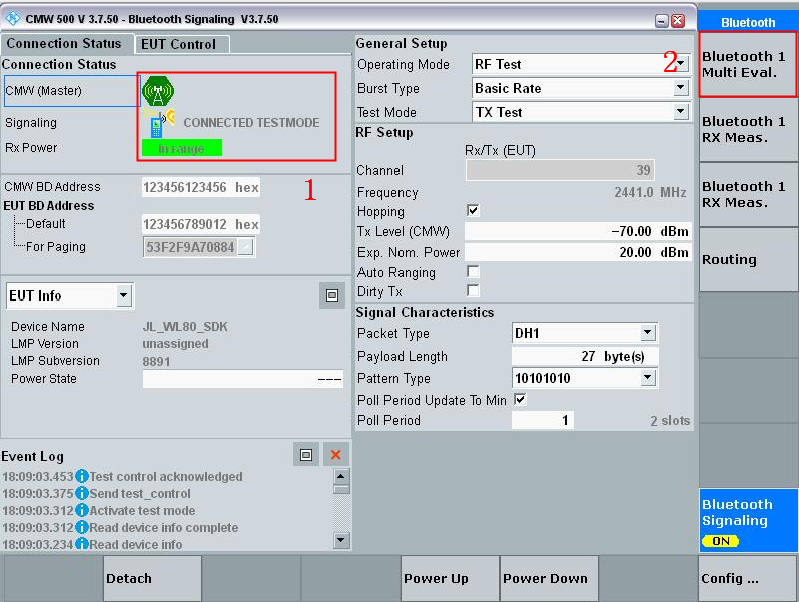Click the Rx Power in range indicator
The width and height of the screenshot is (799, 602).
pyautogui.click(x=181, y=148)
